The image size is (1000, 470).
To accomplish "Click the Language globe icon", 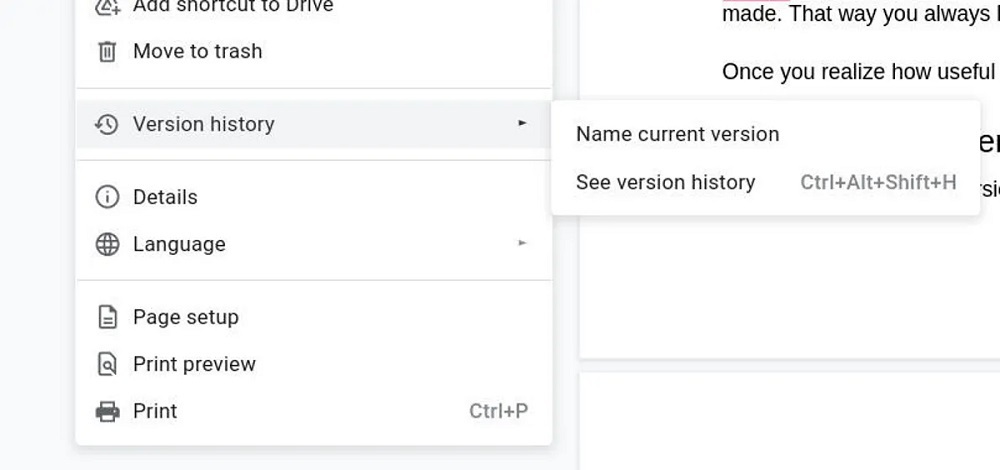I will 107,244.
